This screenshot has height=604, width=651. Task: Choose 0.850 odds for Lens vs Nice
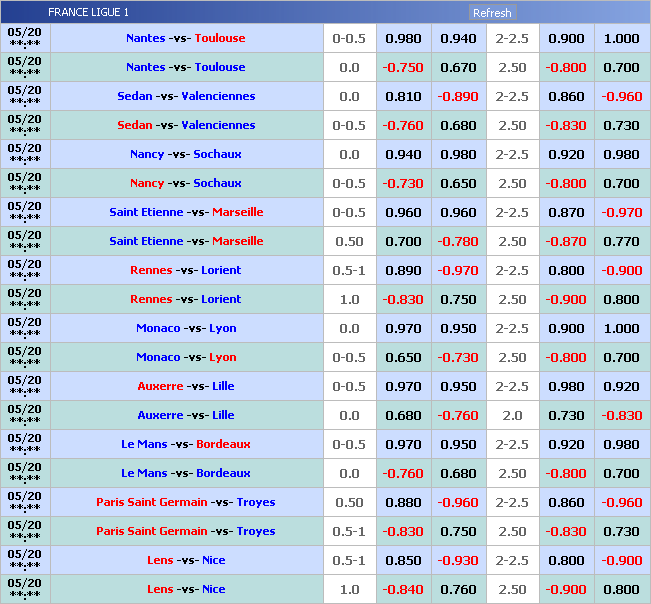click(403, 561)
